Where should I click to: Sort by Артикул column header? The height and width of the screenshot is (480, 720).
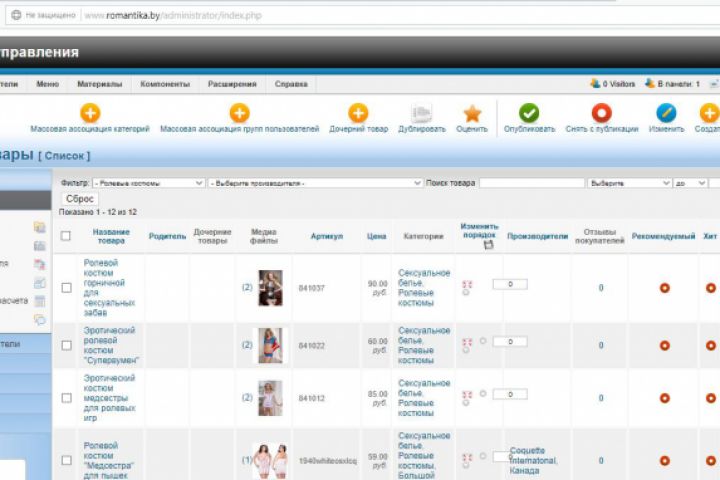[326, 236]
